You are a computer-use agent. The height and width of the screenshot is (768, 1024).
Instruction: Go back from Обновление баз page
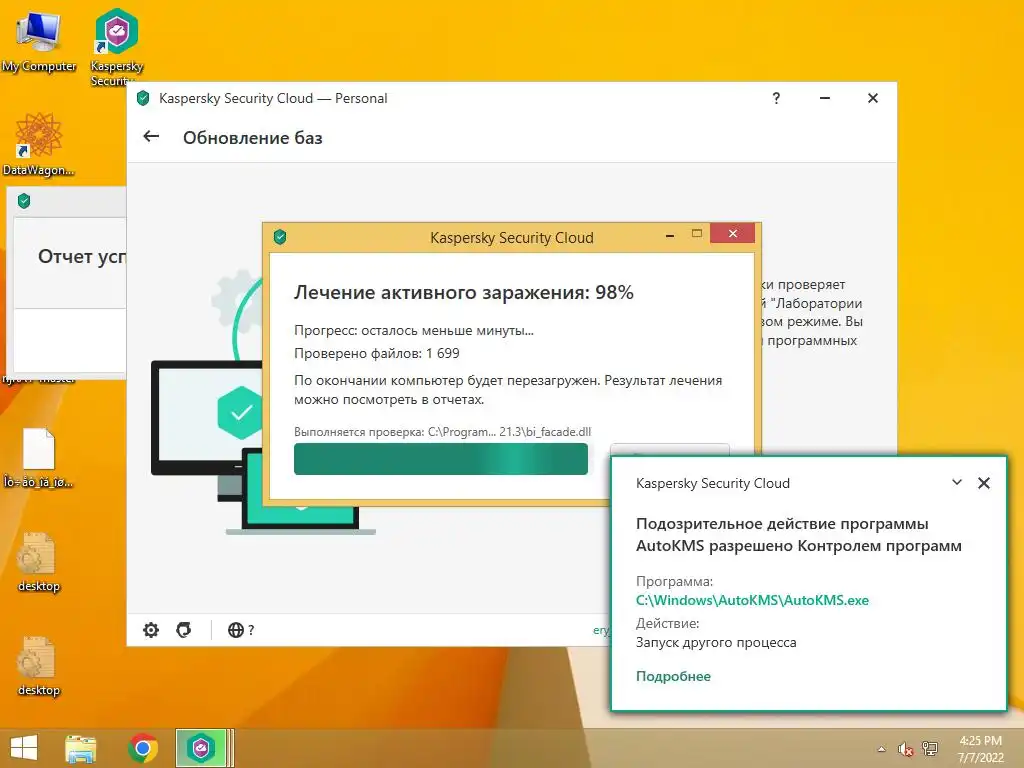click(x=151, y=136)
